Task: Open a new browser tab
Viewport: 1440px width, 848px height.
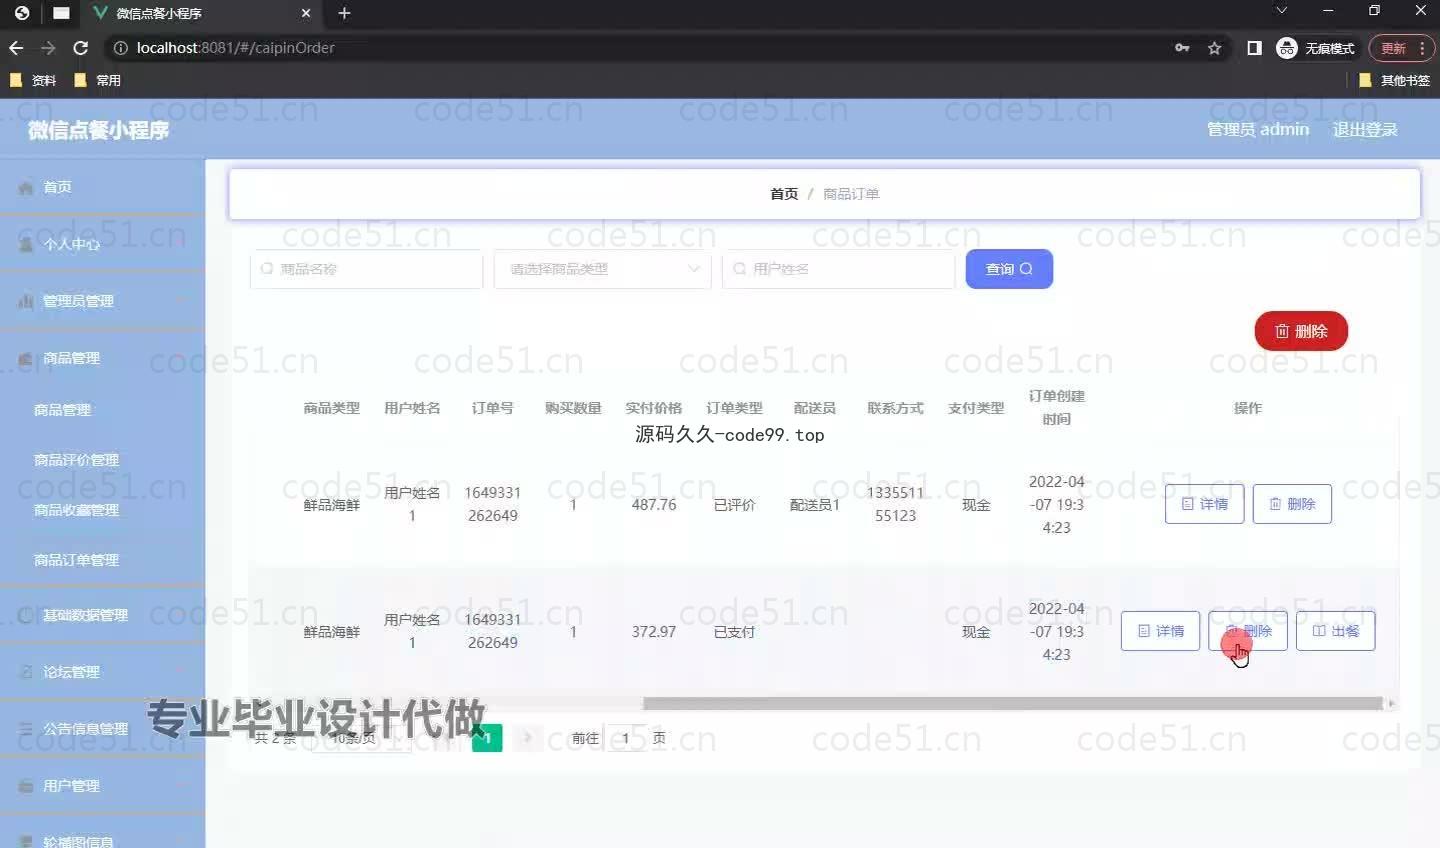Action: (x=344, y=13)
